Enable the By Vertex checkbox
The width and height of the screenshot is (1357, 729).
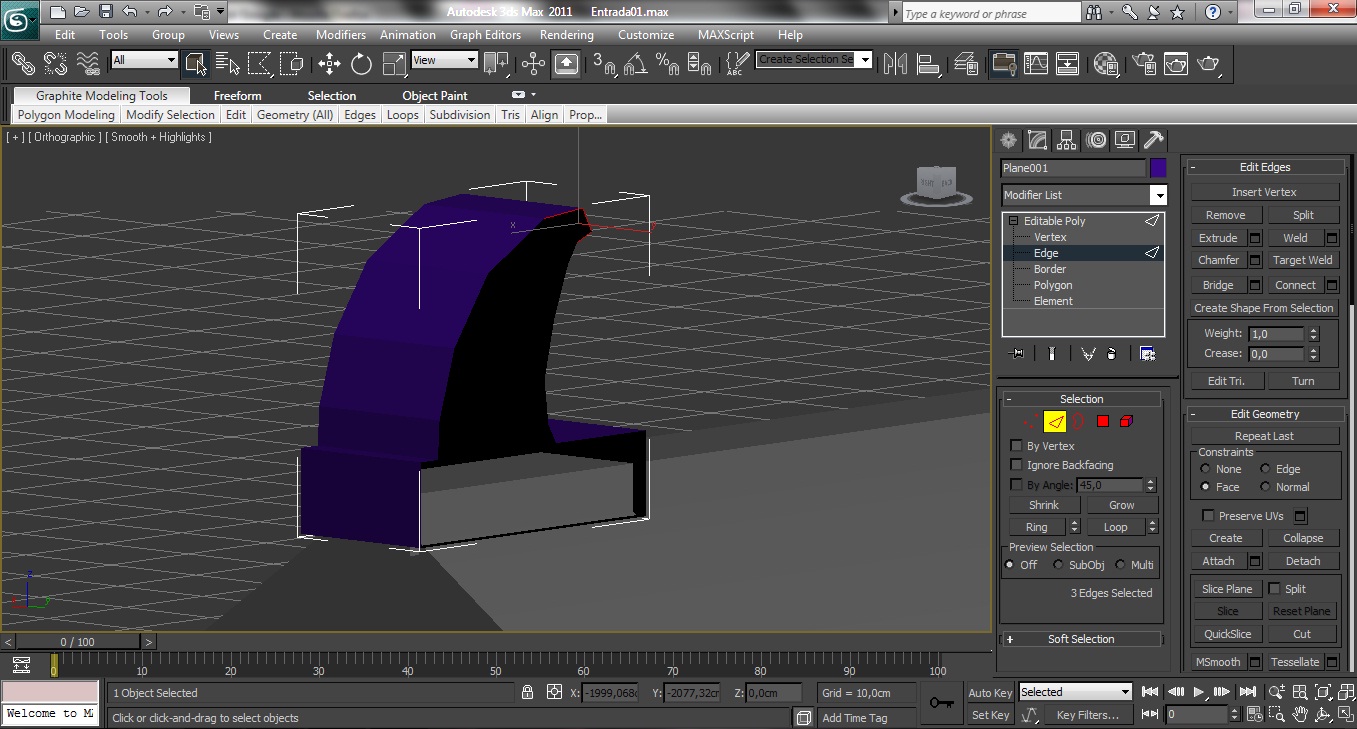[x=1017, y=446]
